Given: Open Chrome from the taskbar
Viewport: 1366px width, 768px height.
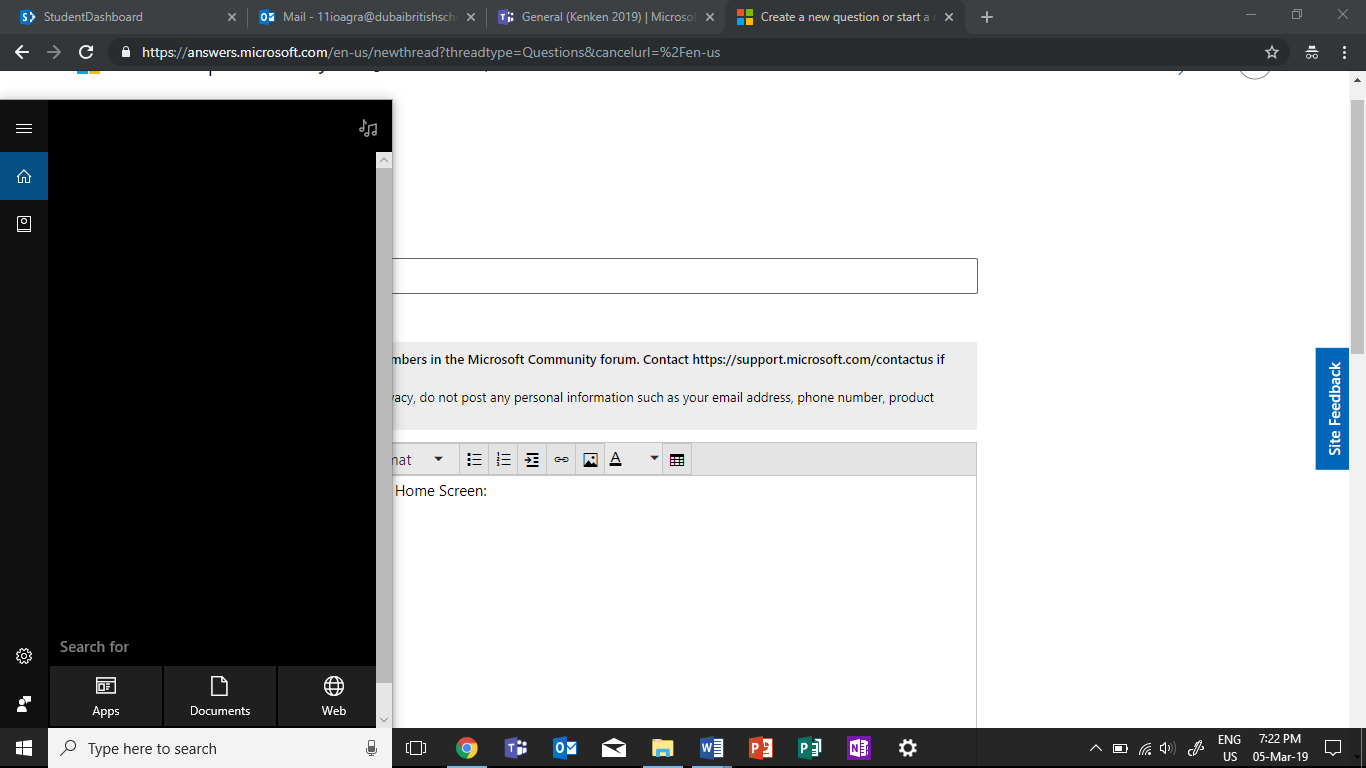Looking at the screenshot, I should pyautogui.click(x=466, y=748).
